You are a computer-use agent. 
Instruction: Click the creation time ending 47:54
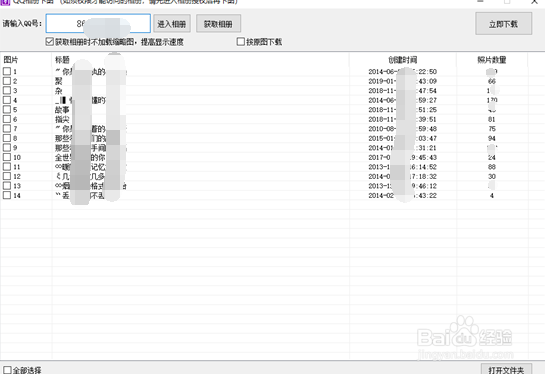coord(402,91)
